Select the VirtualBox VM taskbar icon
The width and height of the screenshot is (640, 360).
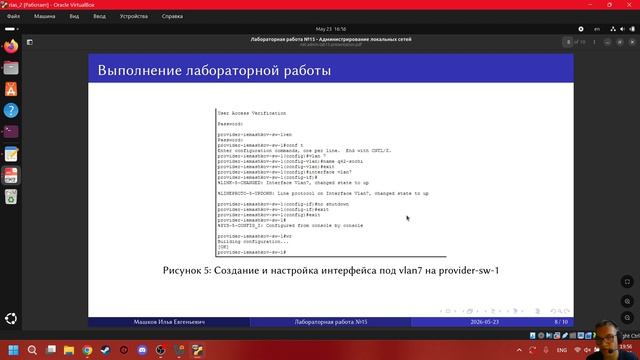[198, 350]
